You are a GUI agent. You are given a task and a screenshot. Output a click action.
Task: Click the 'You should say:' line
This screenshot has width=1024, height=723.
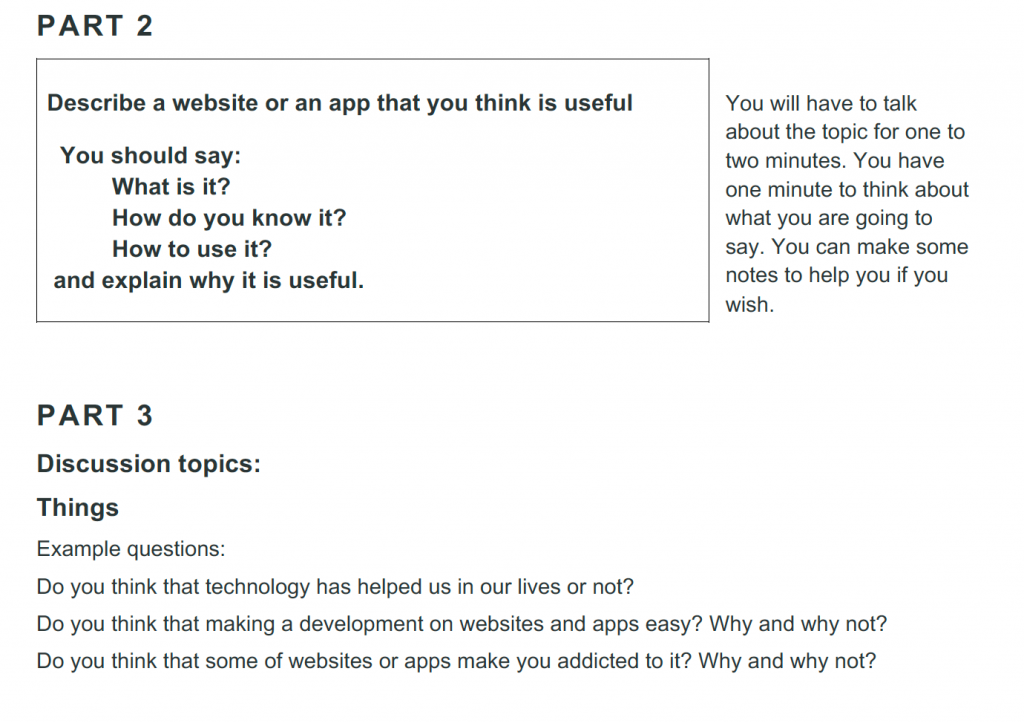[x=150, y=156]
